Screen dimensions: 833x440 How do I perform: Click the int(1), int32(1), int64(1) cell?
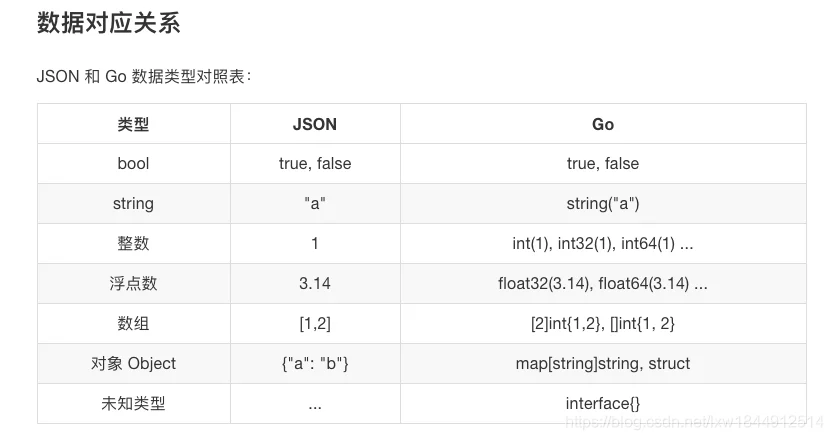click(603, 243)
